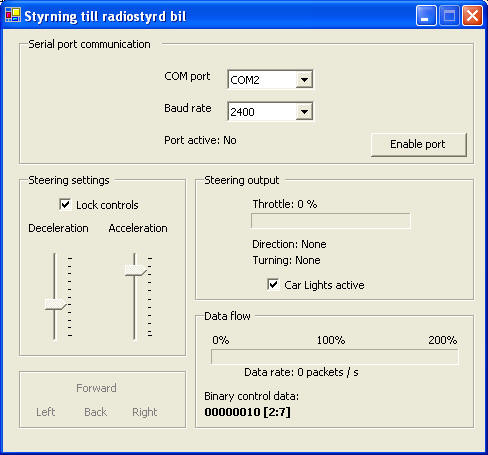
Task: Click the Data flow rate progress bar
Action: (335, 357)
